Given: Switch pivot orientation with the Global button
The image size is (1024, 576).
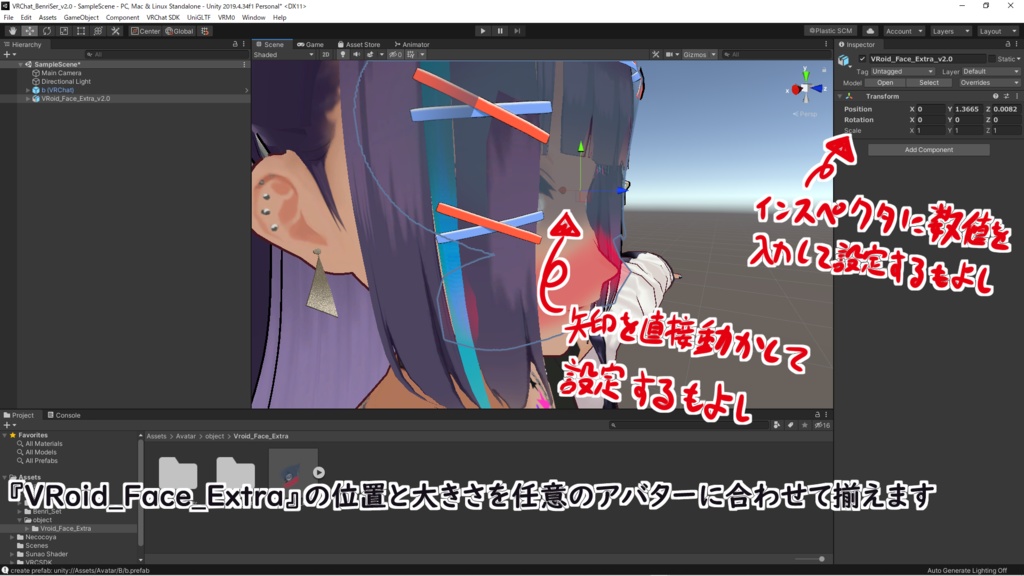Looking at the screenshot, I should pos(181,31).
